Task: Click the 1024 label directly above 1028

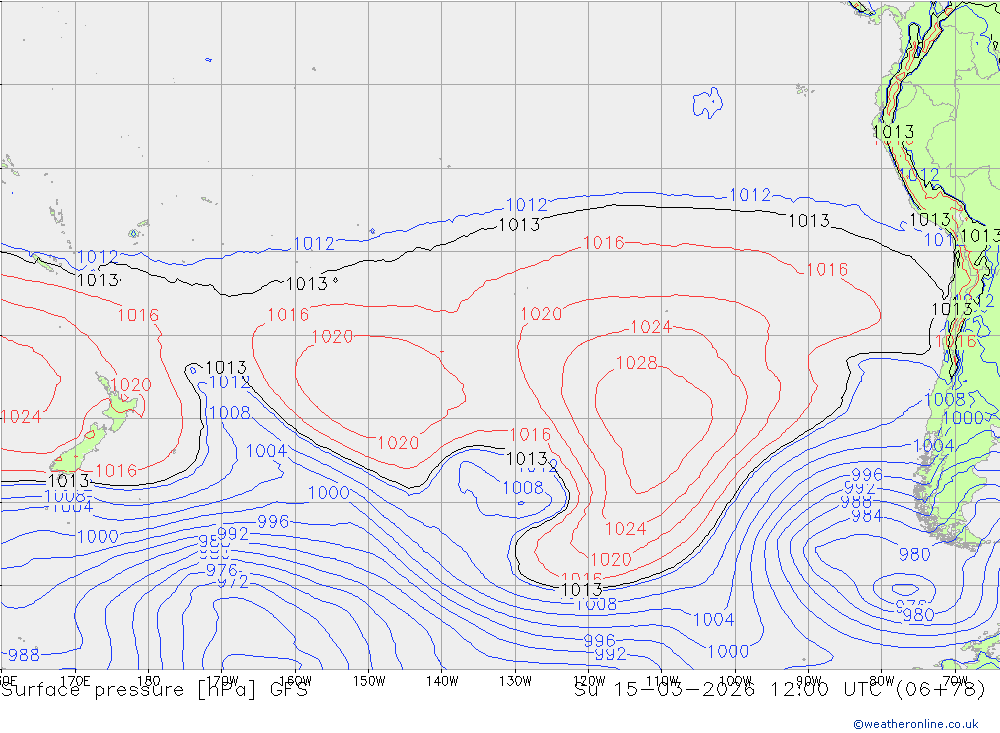Action: (651, 327)
